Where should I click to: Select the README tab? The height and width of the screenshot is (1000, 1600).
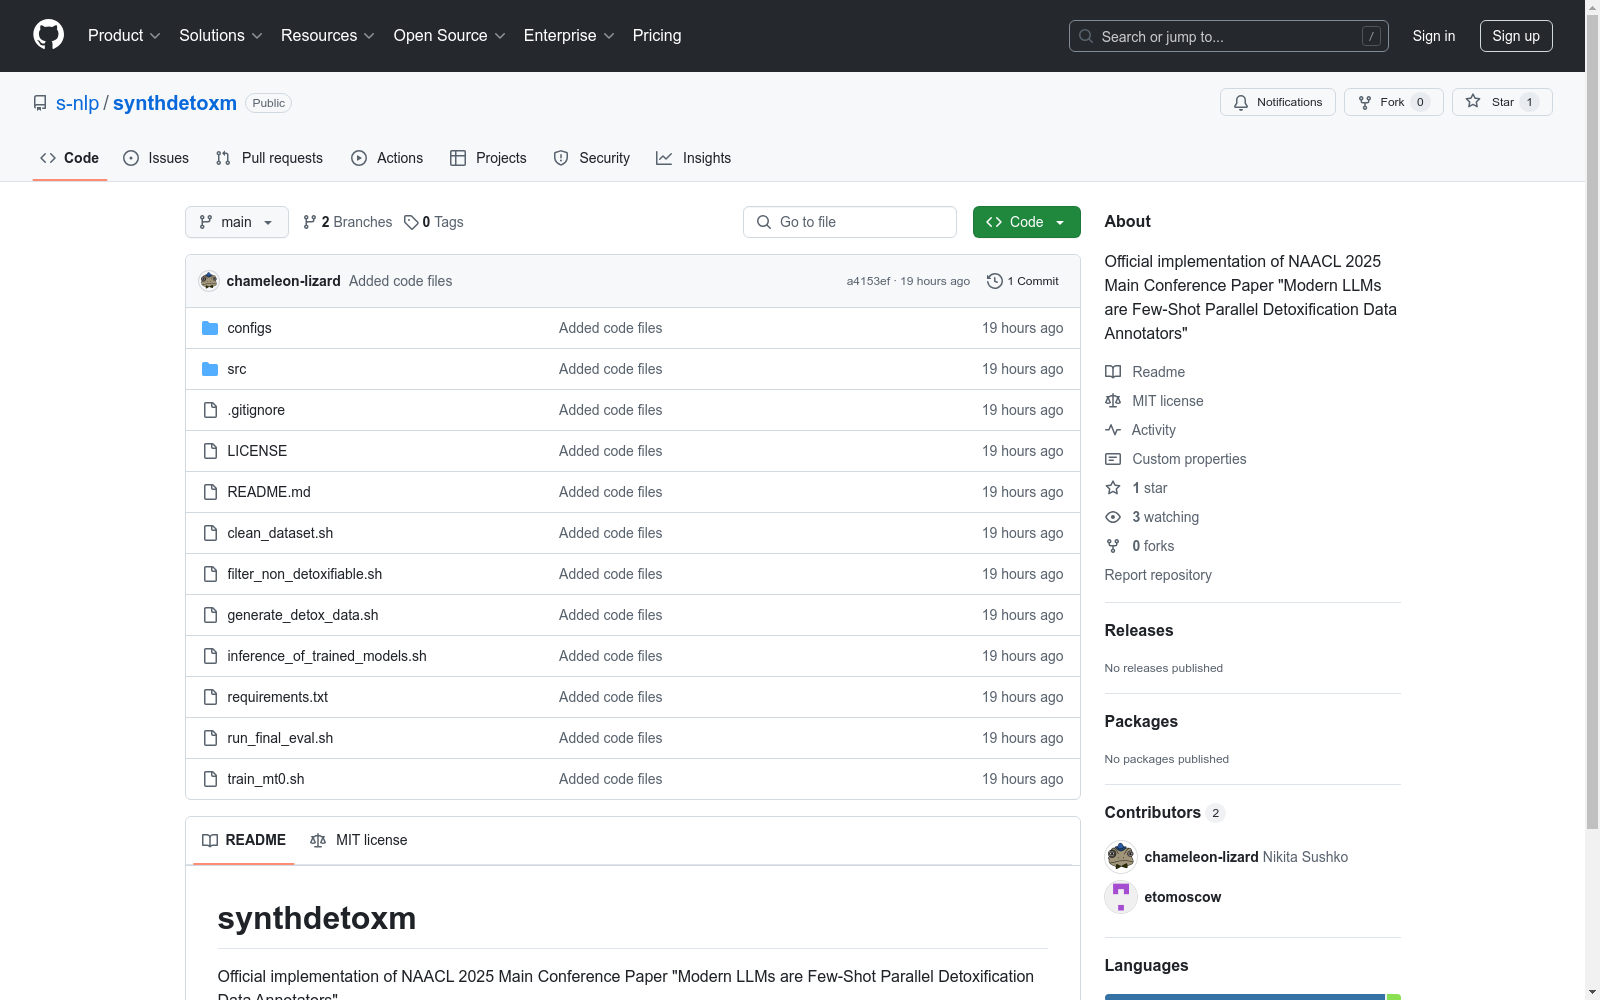[x=244, y=840]
